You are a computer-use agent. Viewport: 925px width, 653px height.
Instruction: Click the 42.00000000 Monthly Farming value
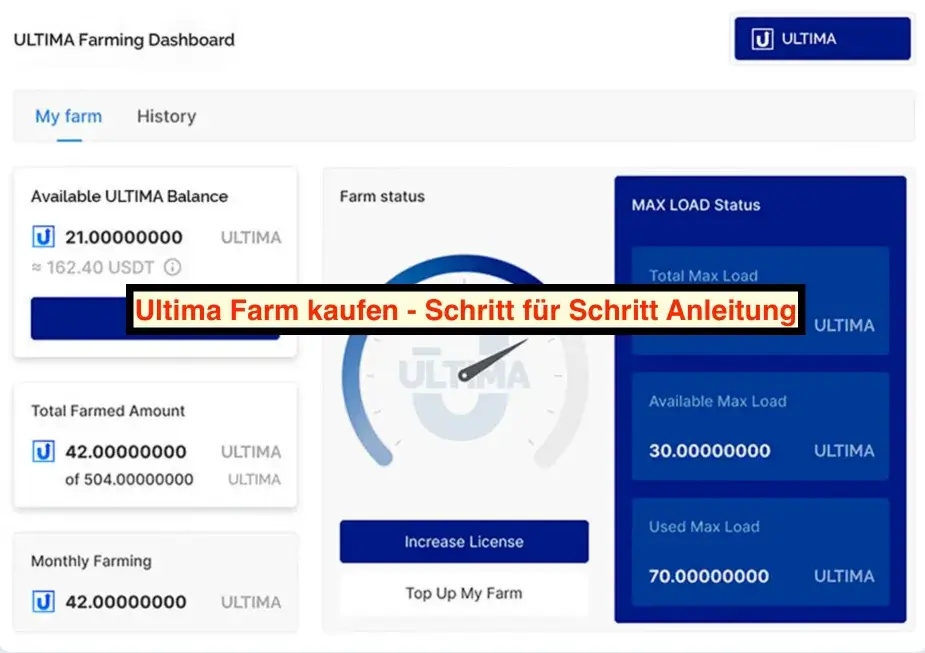(126, 602)
